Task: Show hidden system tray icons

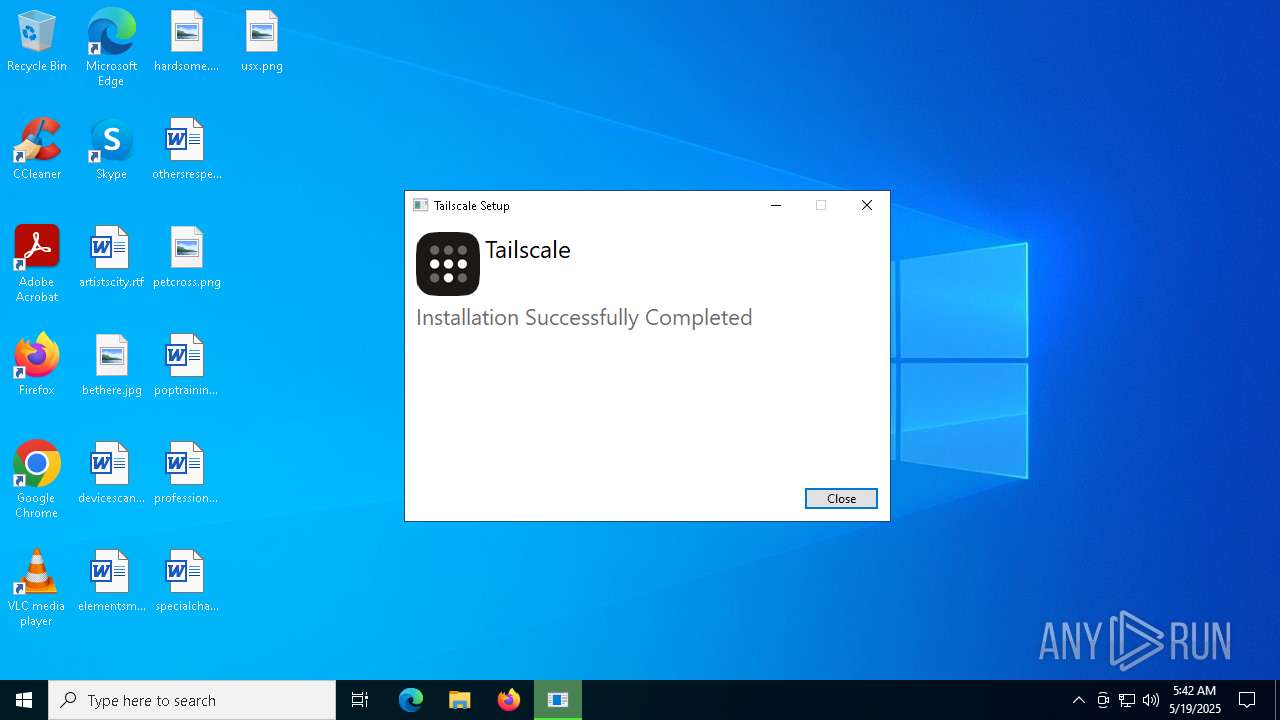Action: tap(1079, 700)
